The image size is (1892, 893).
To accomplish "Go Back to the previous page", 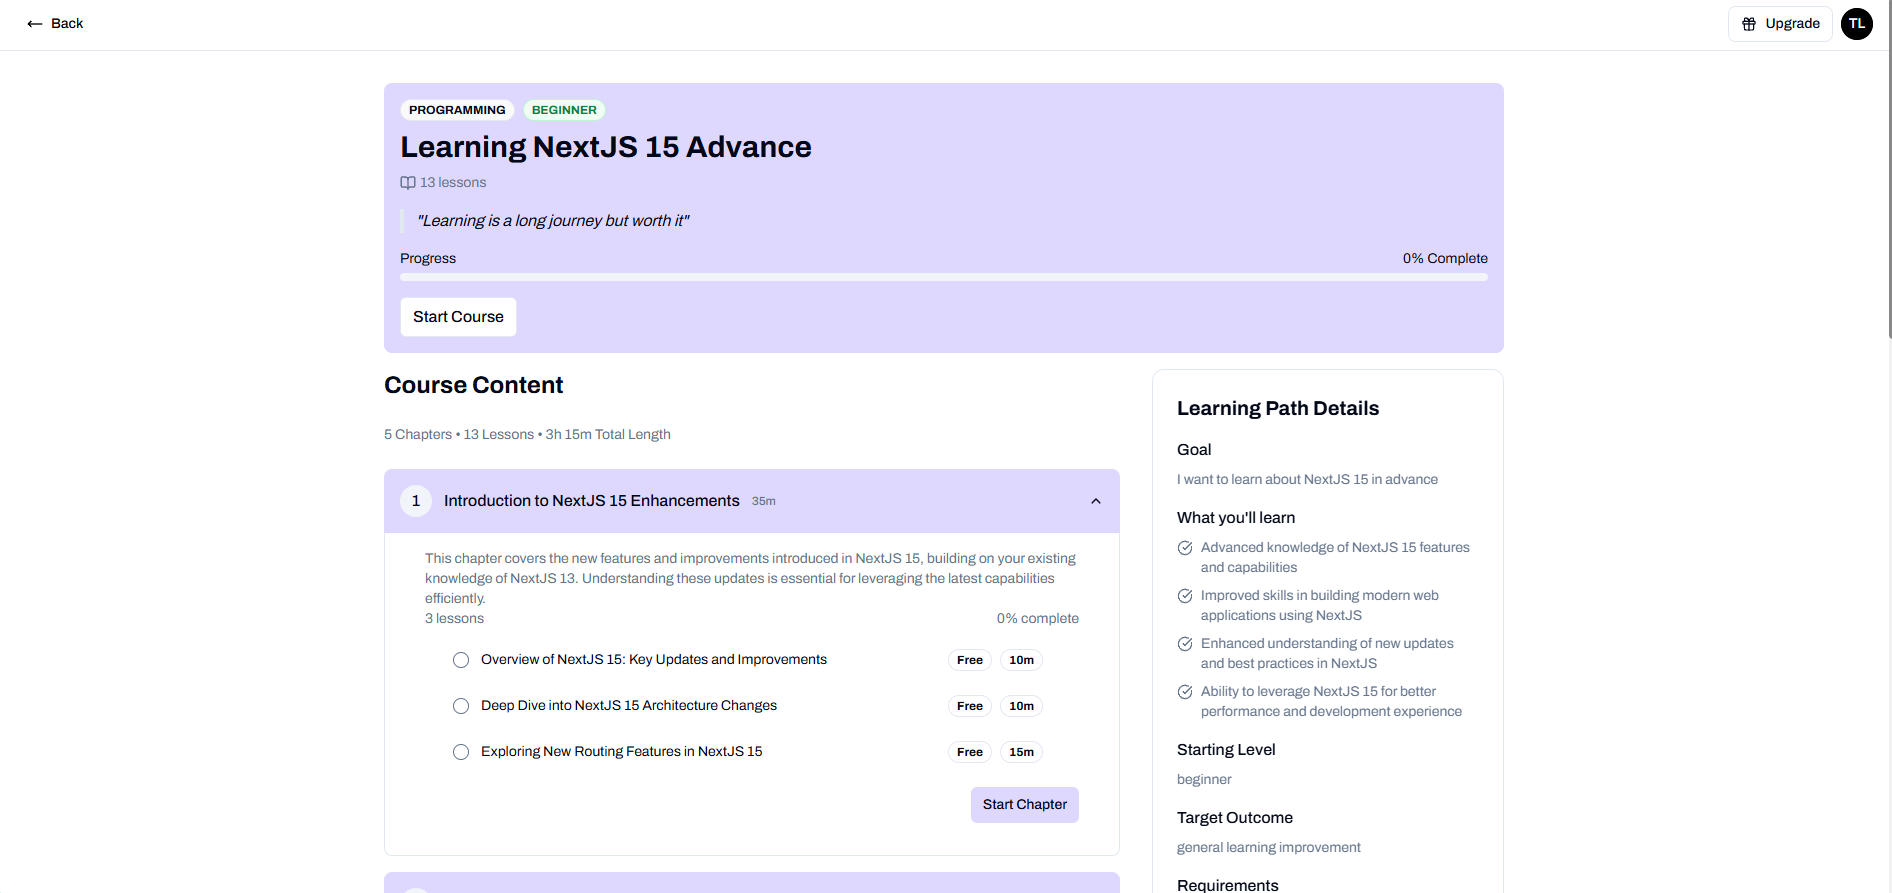I will coord(55,24).
